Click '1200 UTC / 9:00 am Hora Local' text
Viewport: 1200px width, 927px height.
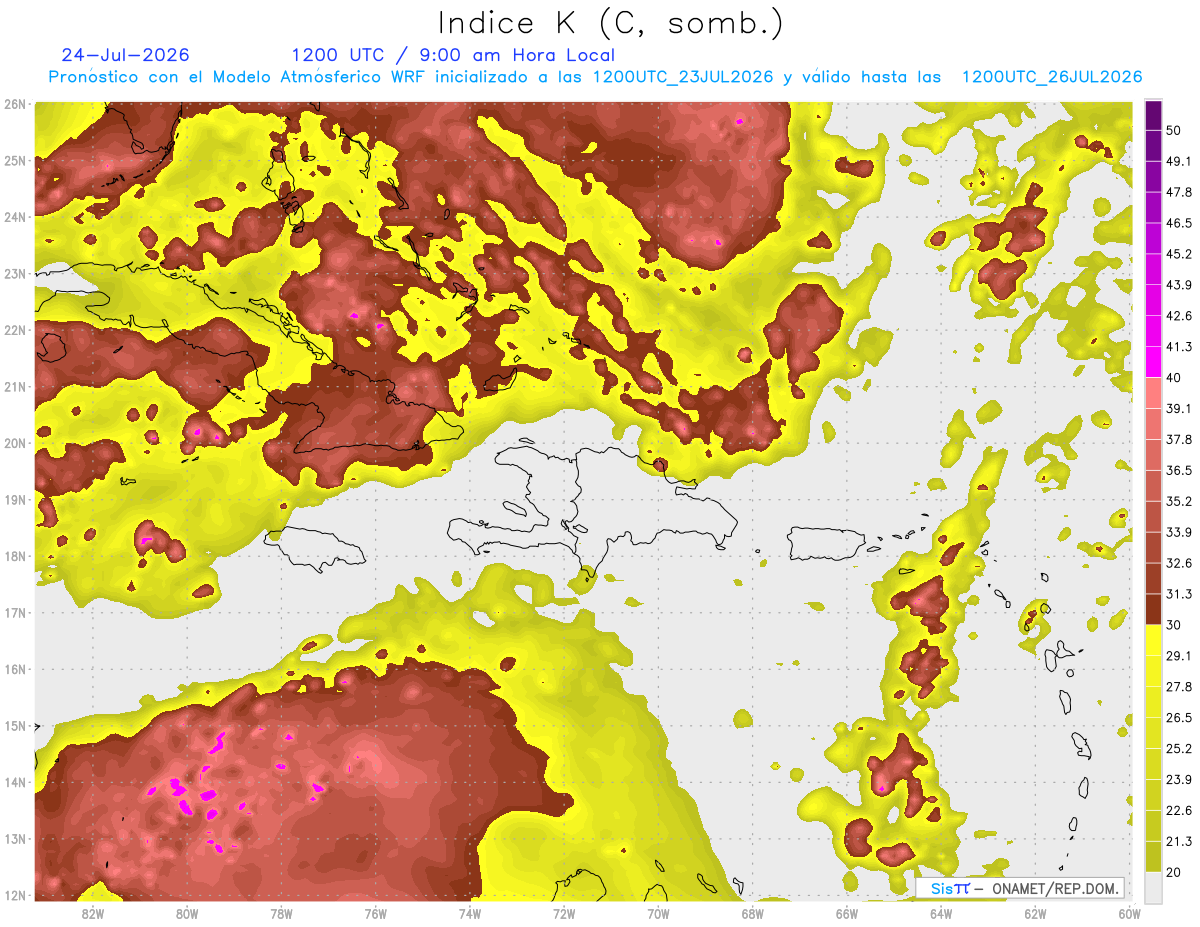tap(453, 55)
